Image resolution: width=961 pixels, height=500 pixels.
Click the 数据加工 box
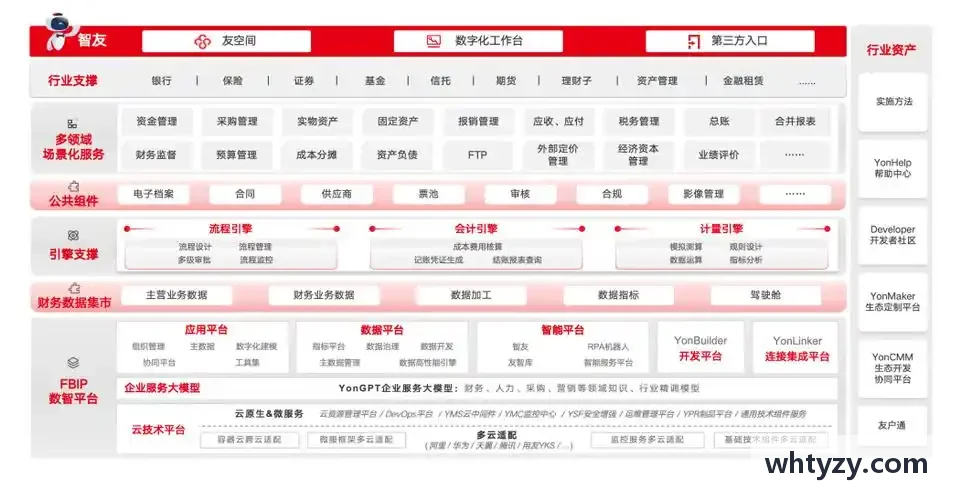[x=471, y=295]
